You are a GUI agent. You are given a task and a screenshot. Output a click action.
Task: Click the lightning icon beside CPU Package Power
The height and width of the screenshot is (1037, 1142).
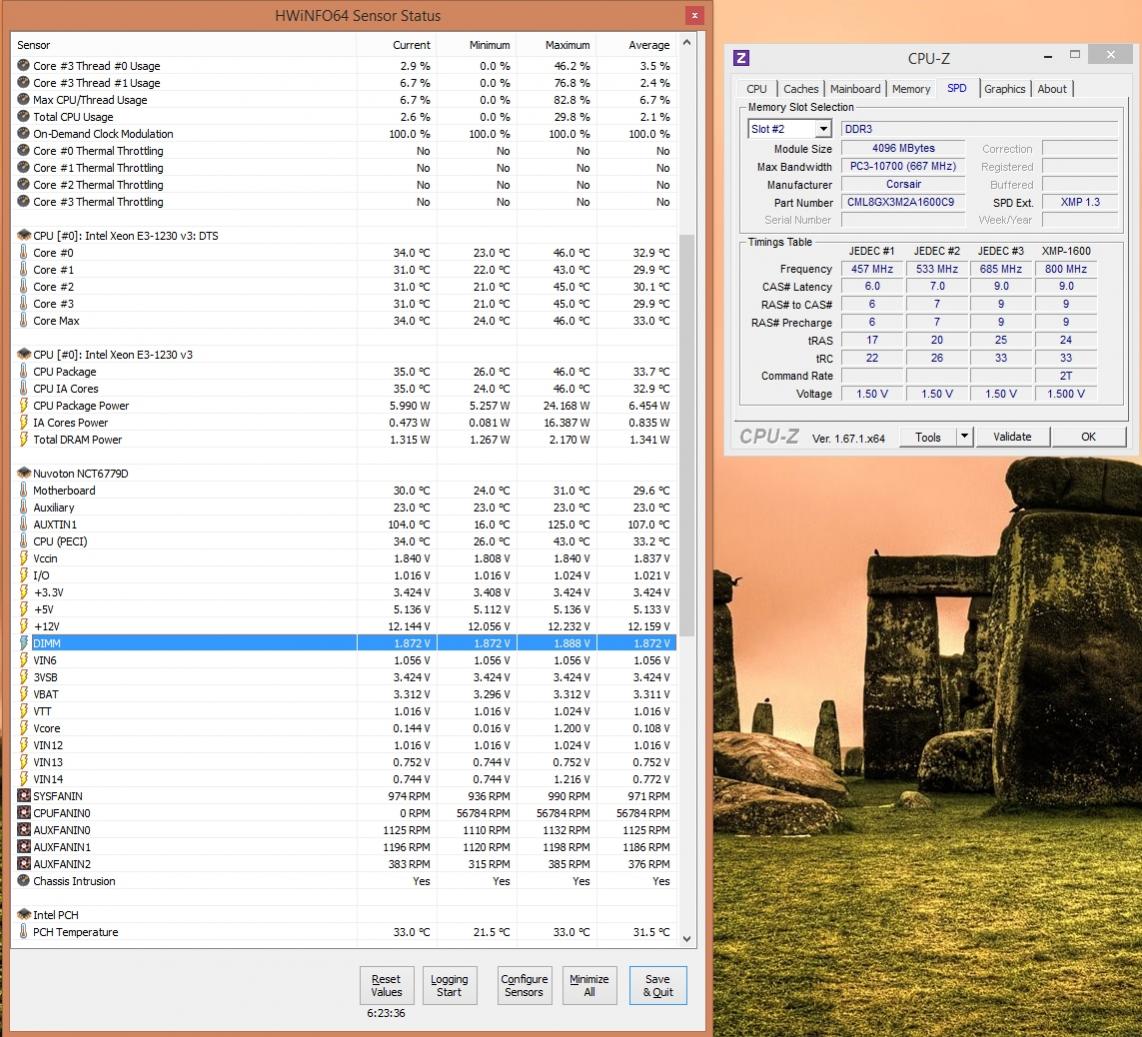(23, 406)
